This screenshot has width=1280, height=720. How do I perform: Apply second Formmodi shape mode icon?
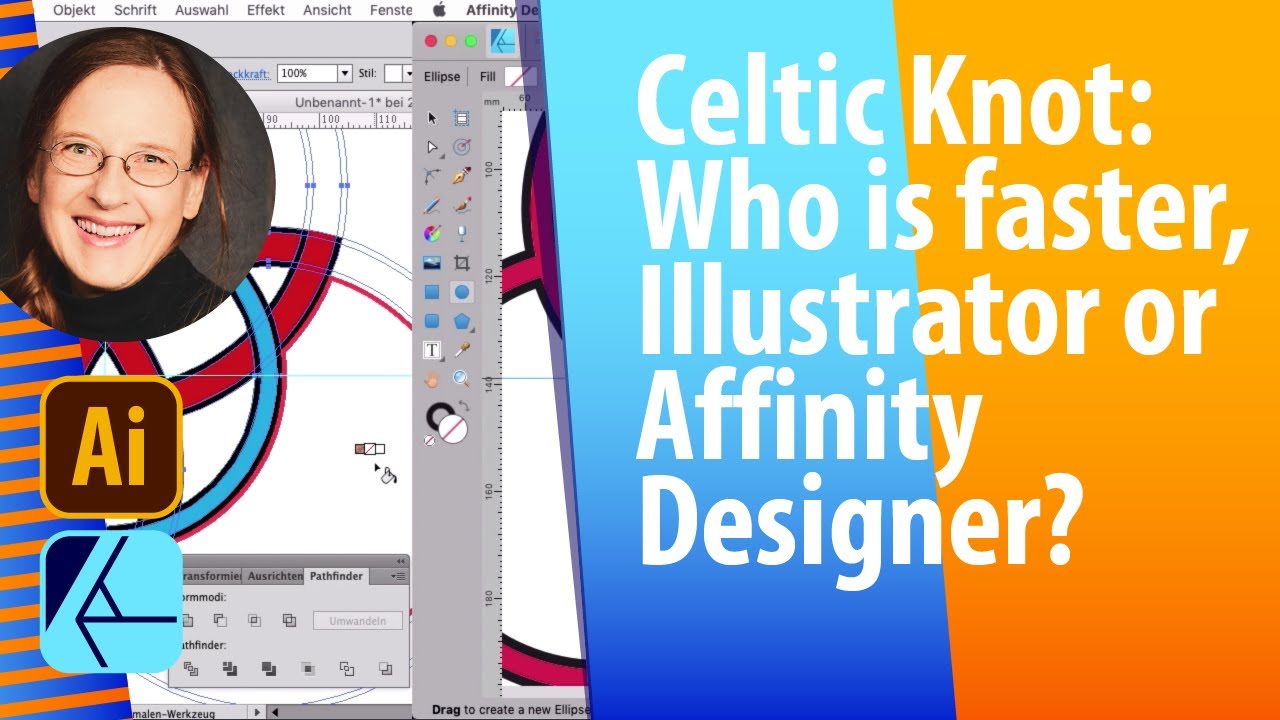click(220, 620)
